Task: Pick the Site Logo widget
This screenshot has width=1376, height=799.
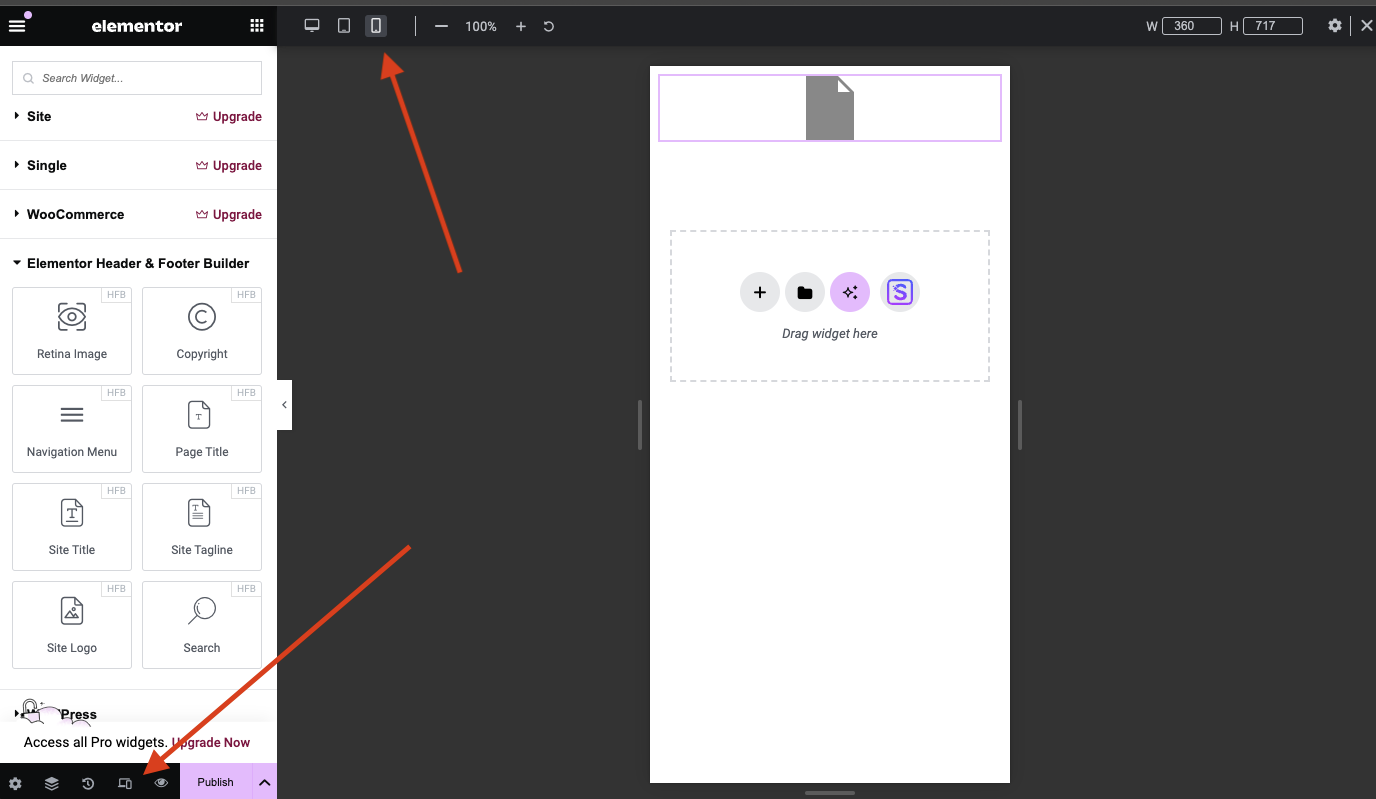Action: 72,624
